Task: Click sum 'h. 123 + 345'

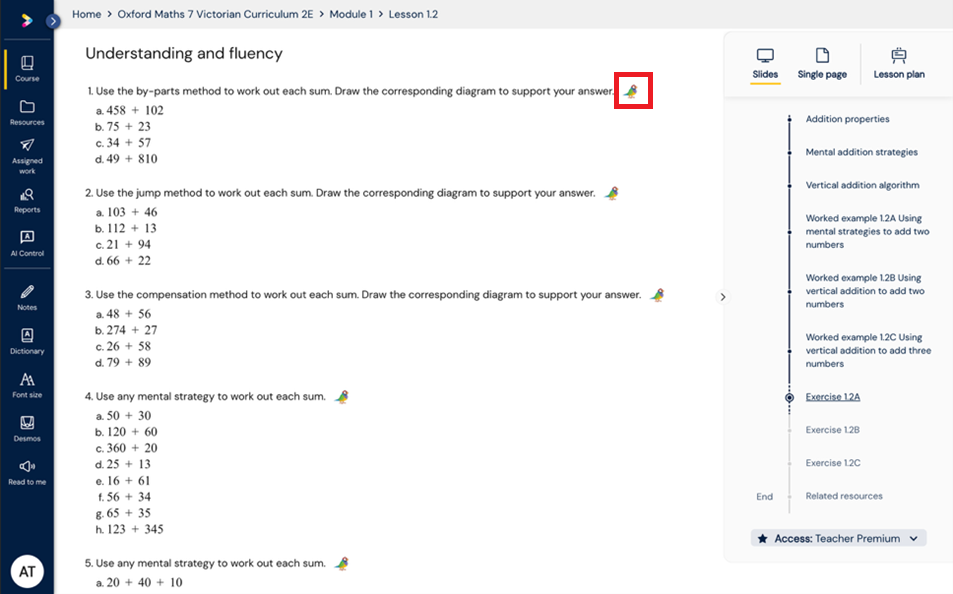Action: click(x=129, y=530)
